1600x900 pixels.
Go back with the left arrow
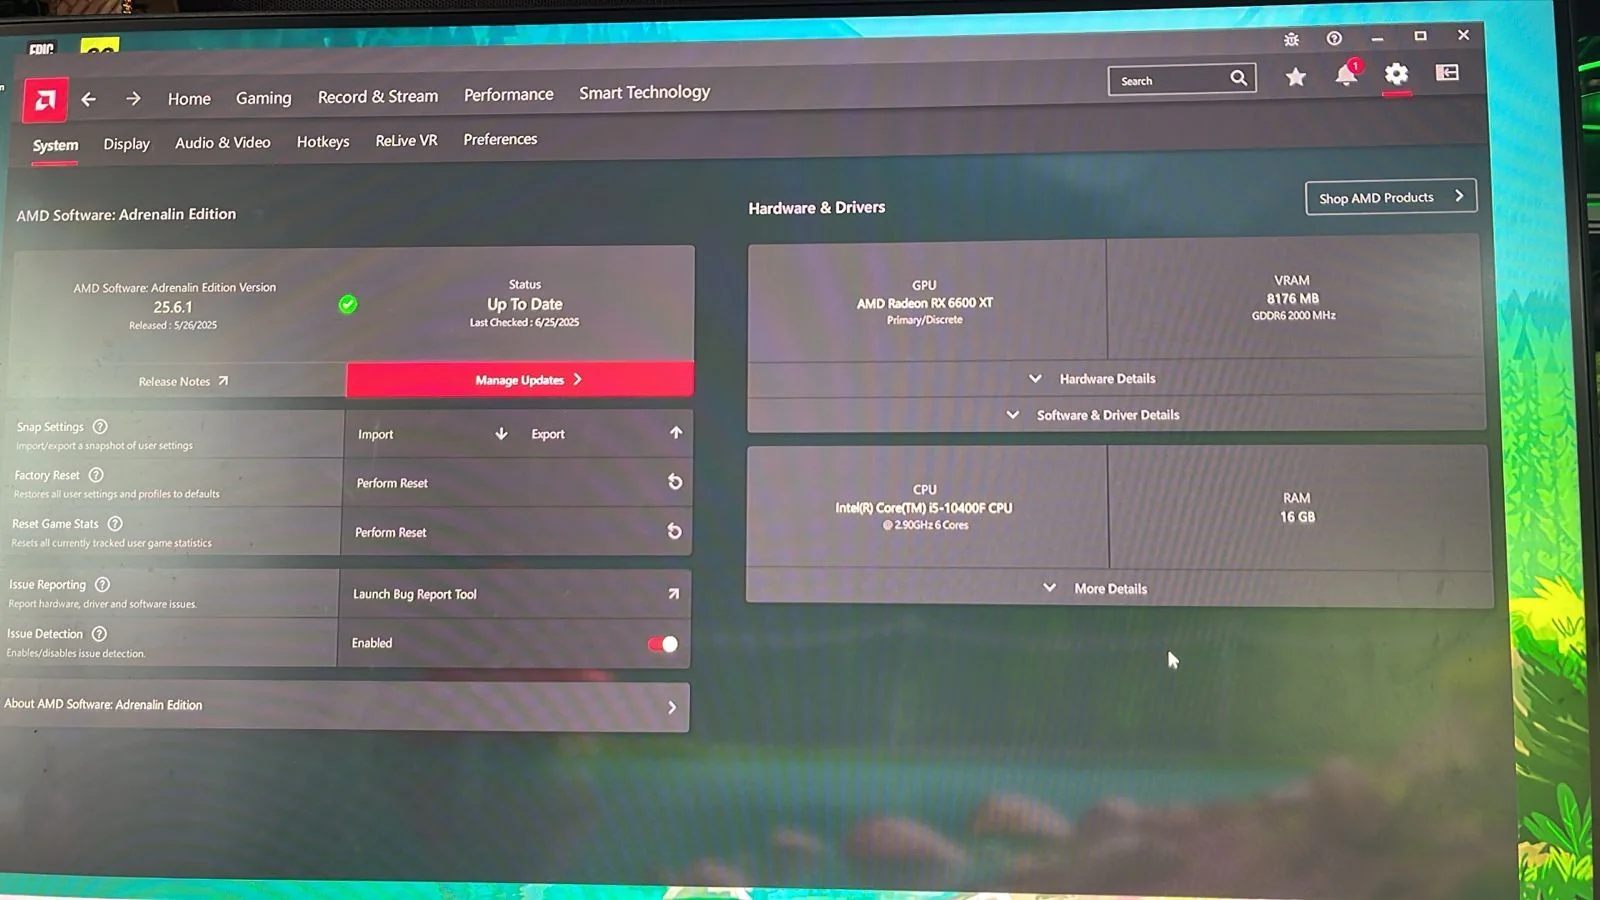[x=89, y=99]
